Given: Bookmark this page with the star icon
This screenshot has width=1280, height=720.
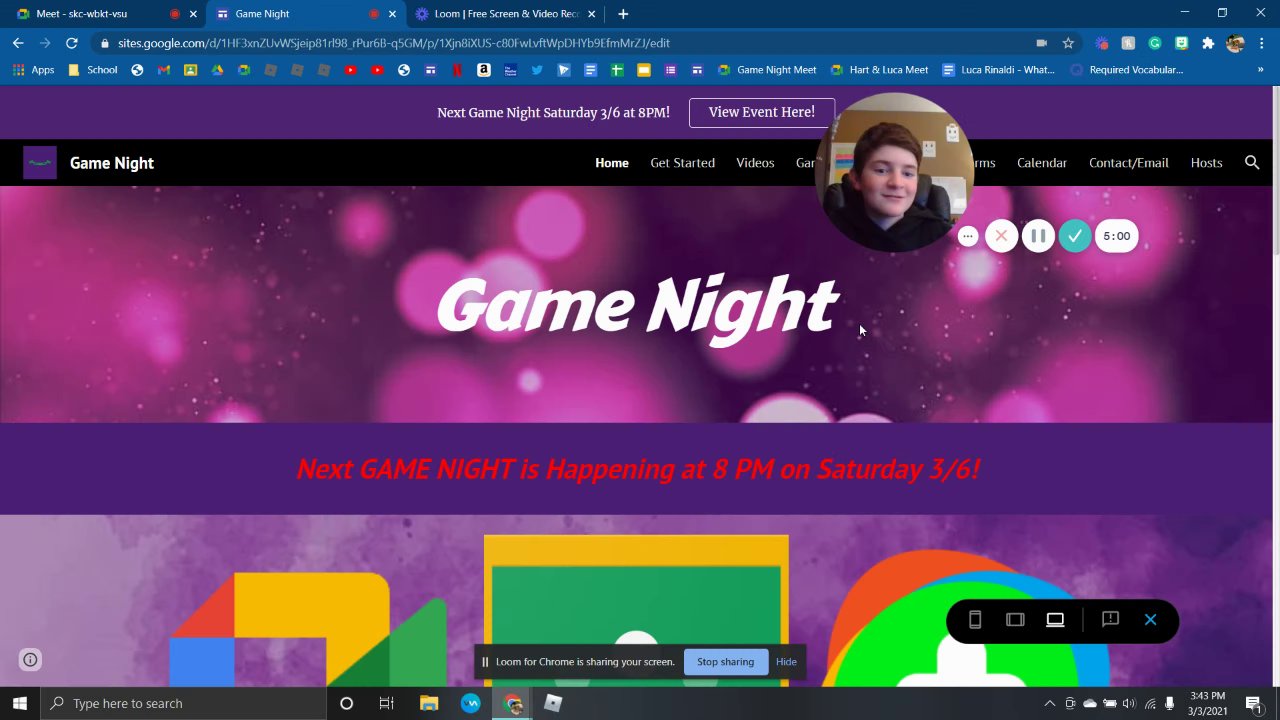Looking at the screenshot, I should click(1068, 43).
